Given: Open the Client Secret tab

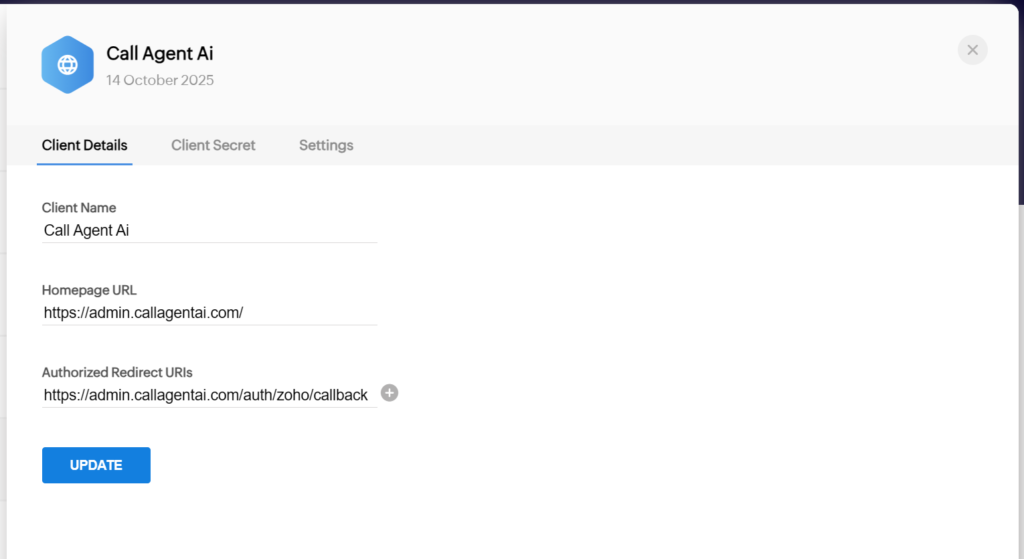Looking at the screenshot, I should [x=213, y=145].
